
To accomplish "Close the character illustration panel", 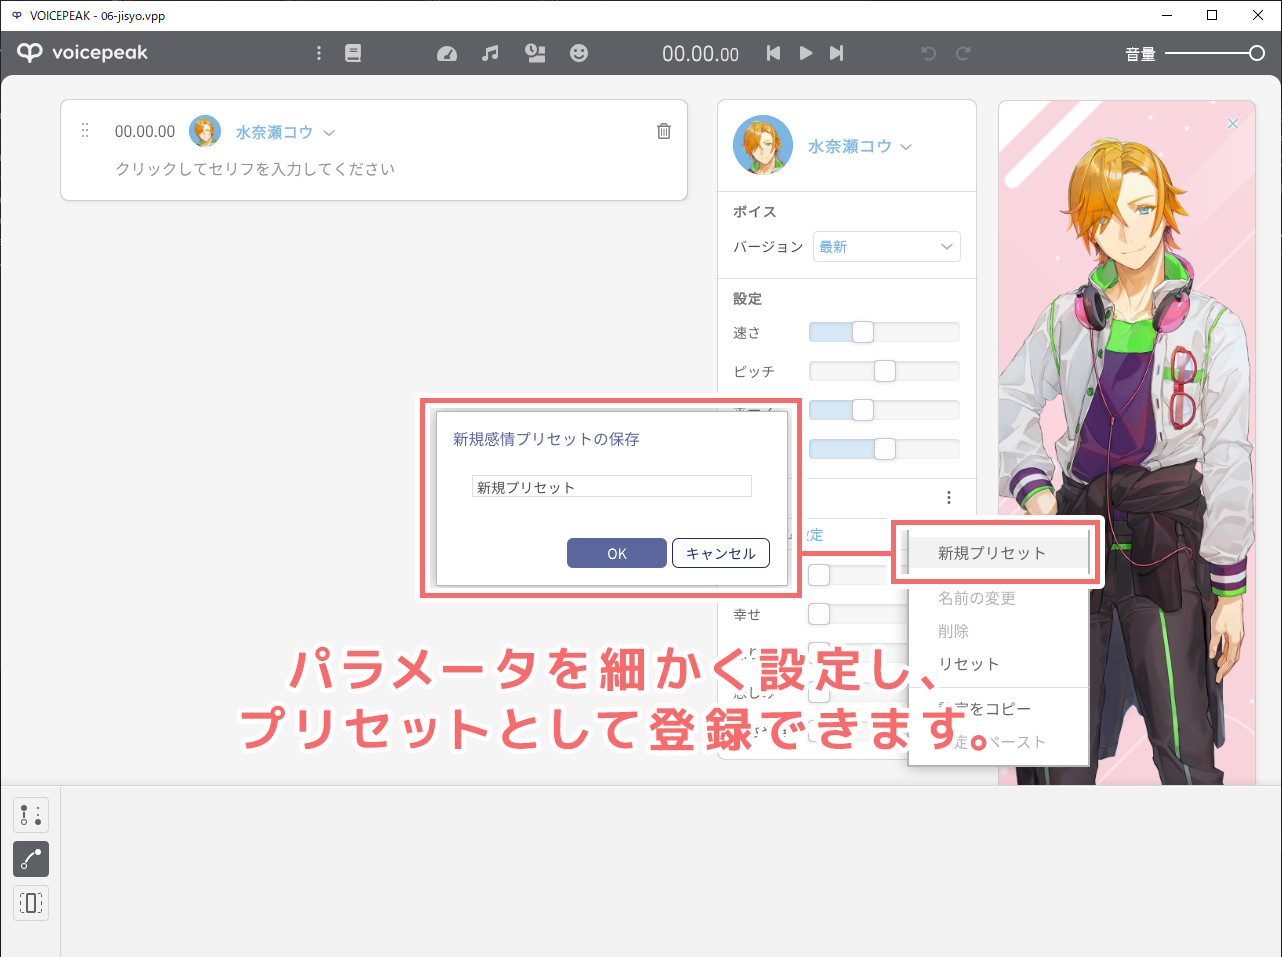I will [1233, 123].
